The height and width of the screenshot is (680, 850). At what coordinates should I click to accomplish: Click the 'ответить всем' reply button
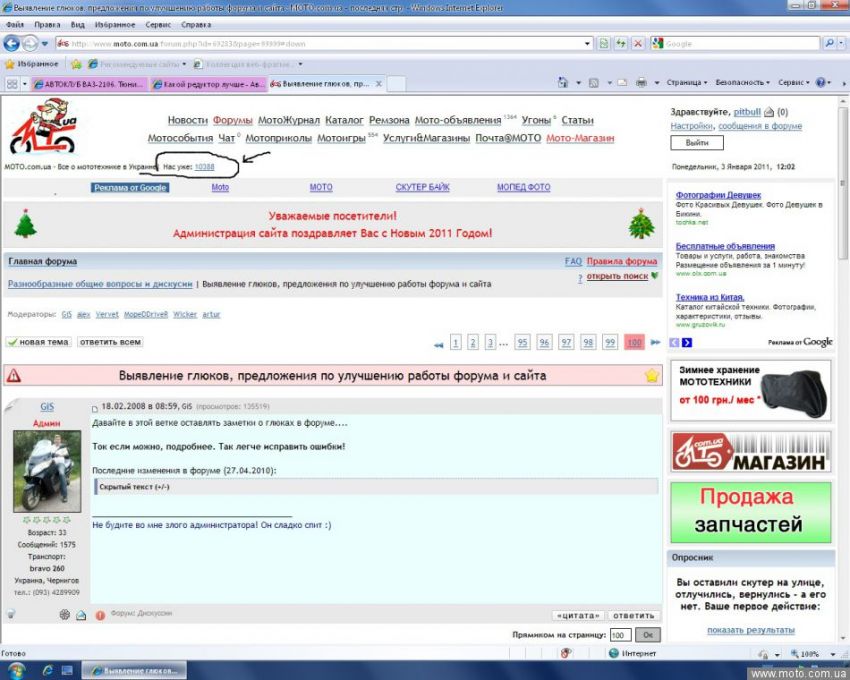[x=110, y=342]
